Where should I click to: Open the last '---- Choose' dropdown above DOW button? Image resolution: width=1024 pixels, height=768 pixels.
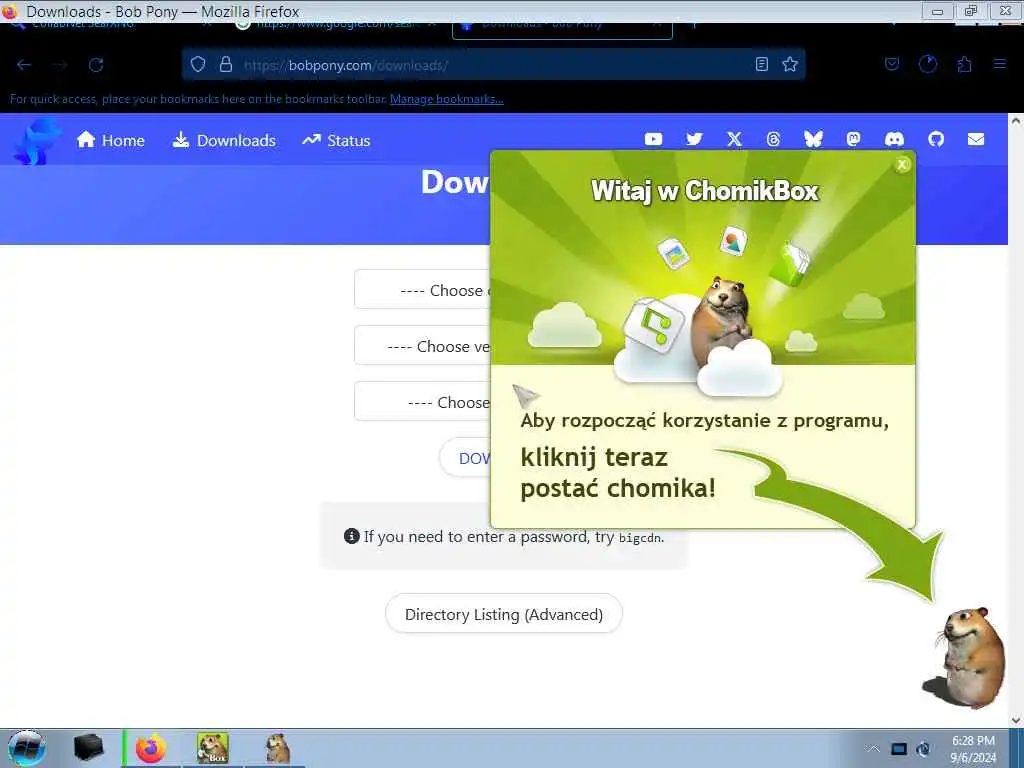[423, 402]
